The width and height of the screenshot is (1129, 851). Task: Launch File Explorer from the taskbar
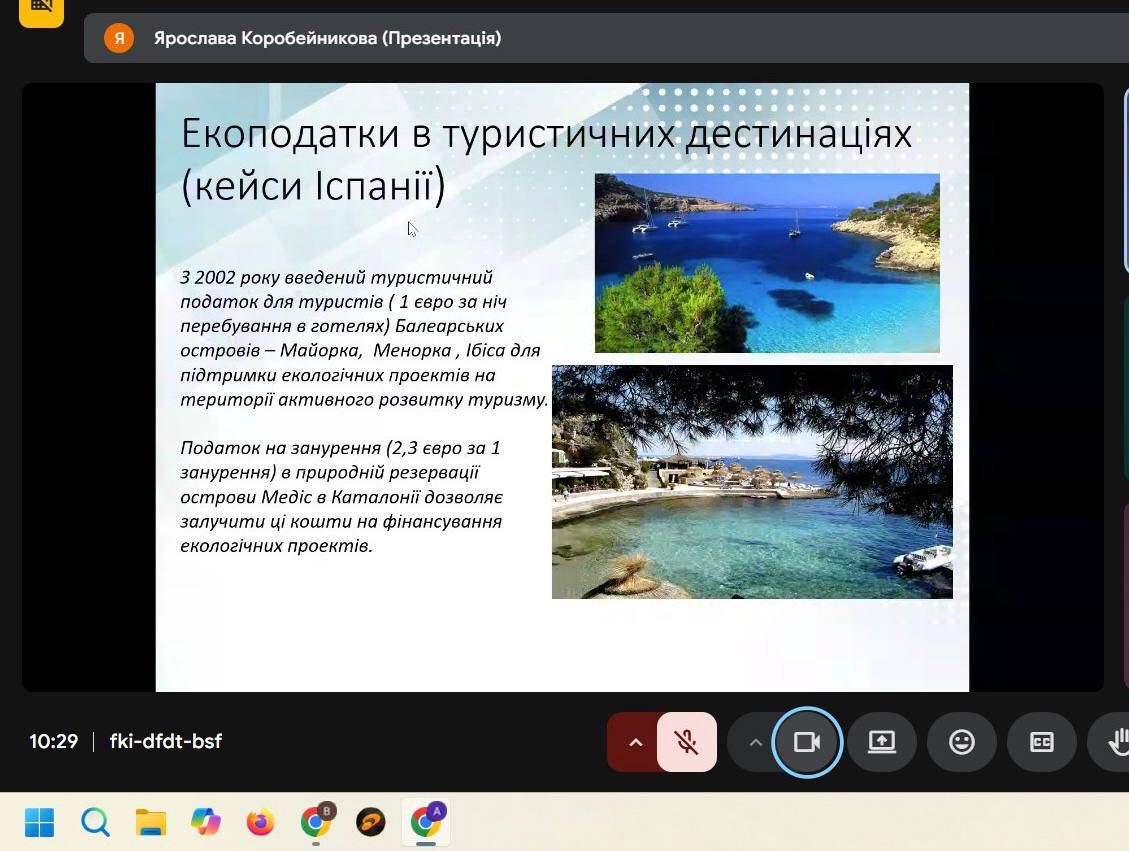click(x=151, y=822)
